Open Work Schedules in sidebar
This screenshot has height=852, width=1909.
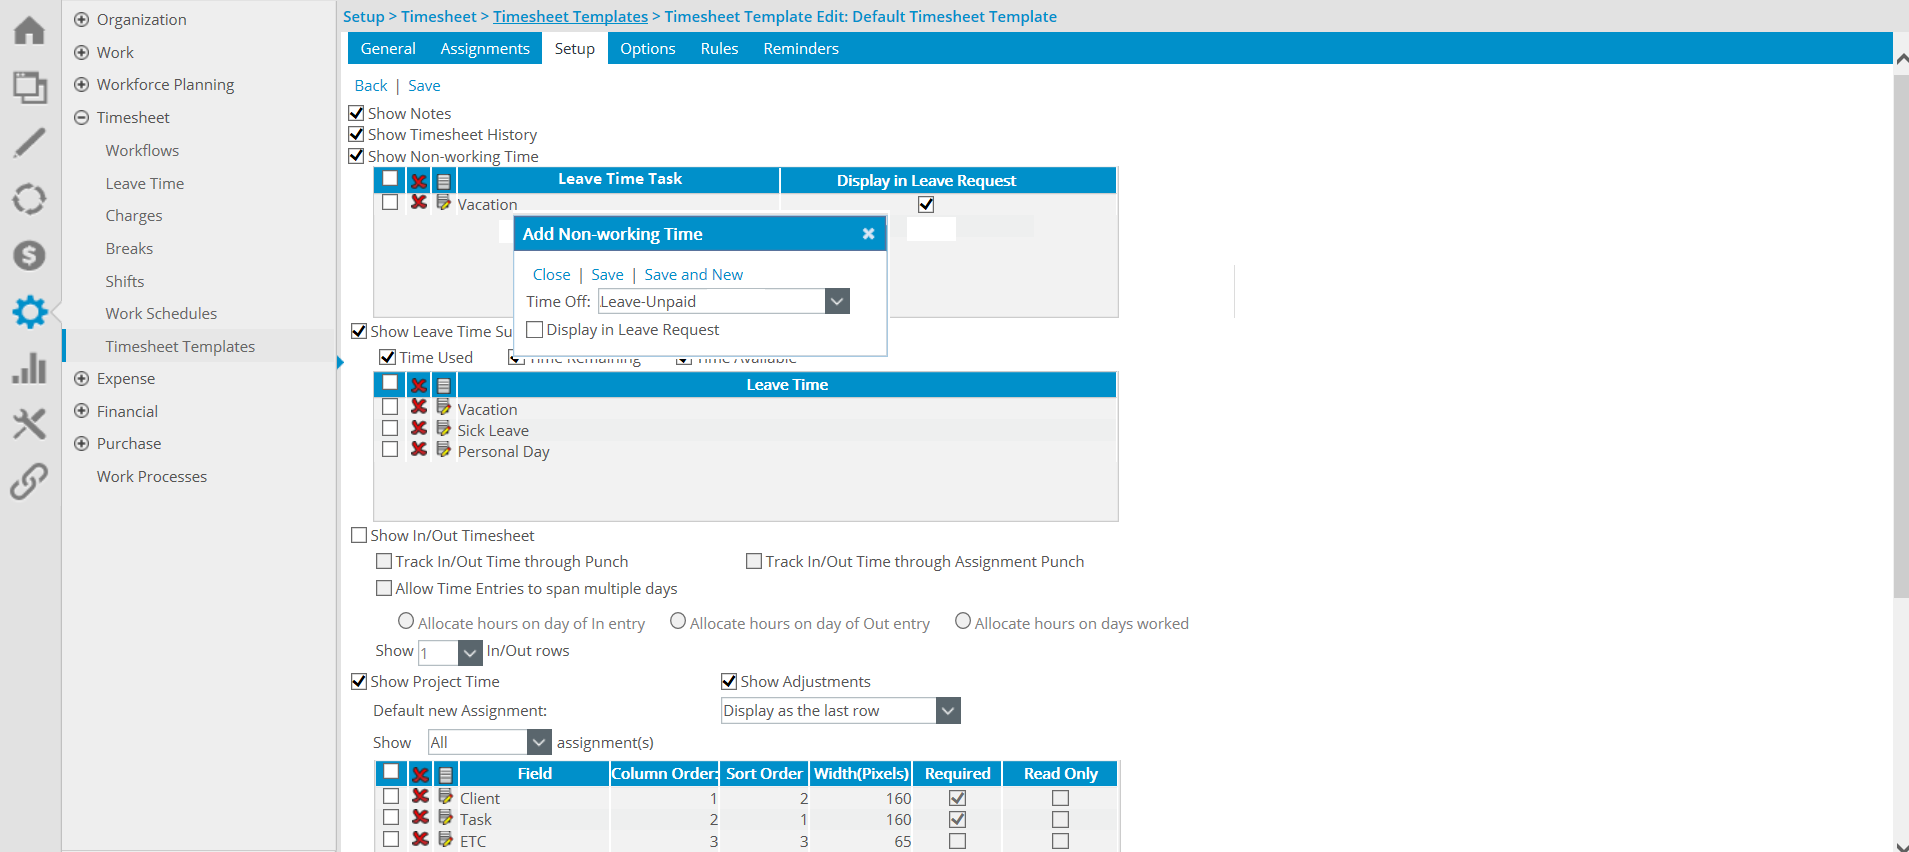click(x=161, y=313)
